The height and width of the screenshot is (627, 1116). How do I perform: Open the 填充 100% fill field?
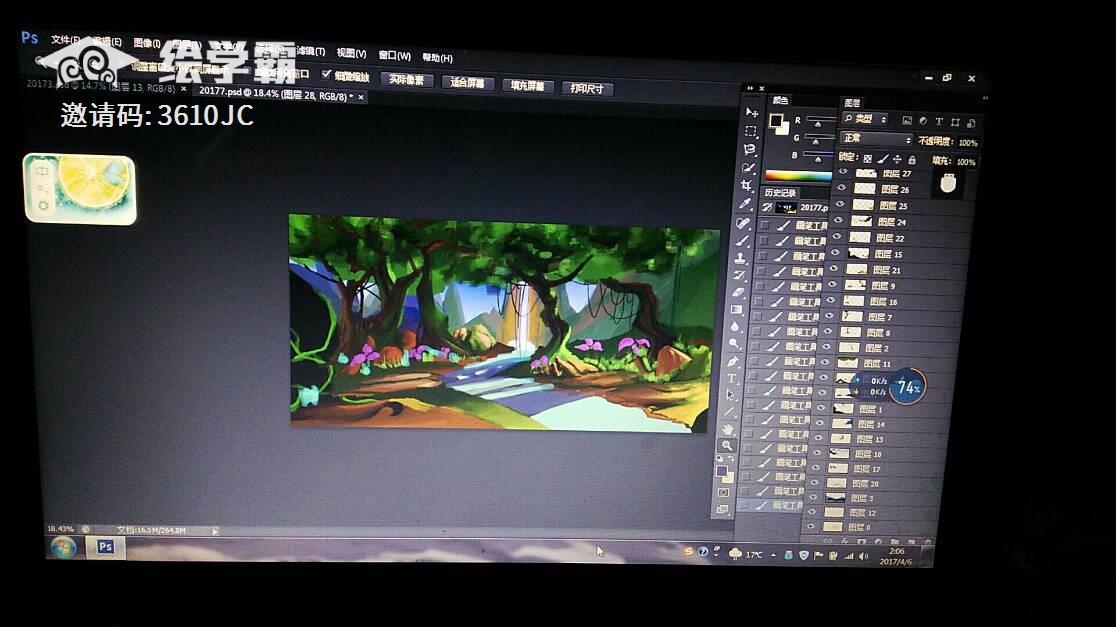pyautogui.click(x=965, y=162)
